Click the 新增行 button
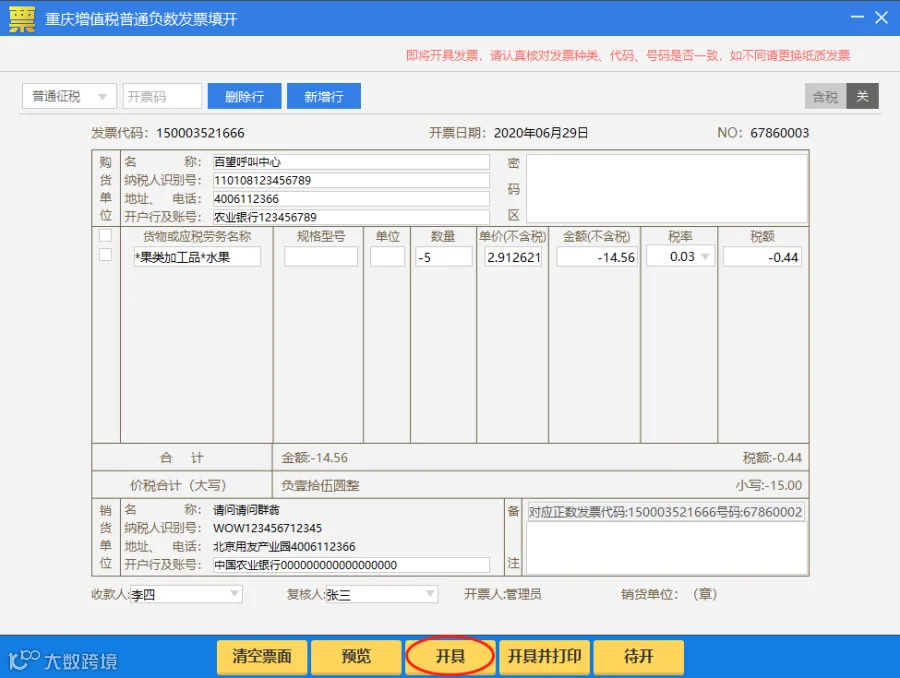Screen dimensions: 900x678 click(324, 96)
